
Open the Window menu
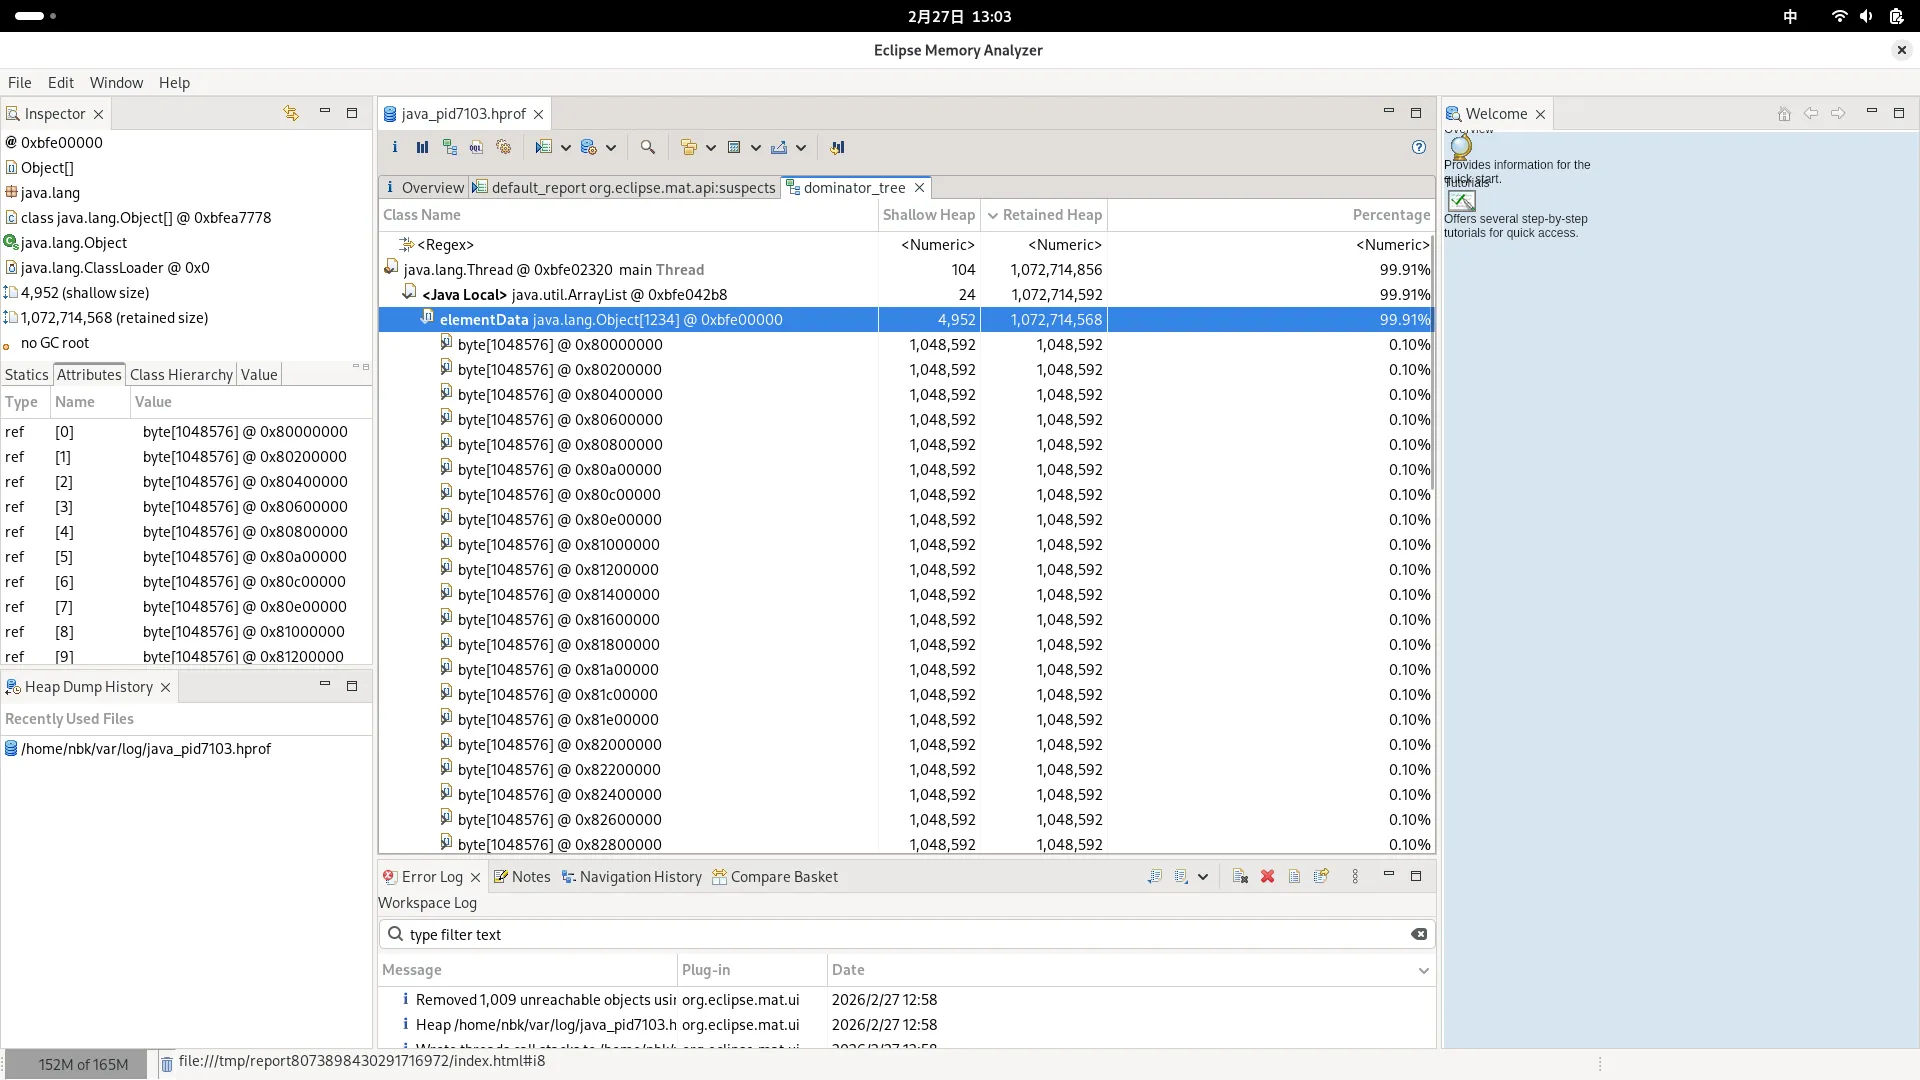tap(116, 82)
